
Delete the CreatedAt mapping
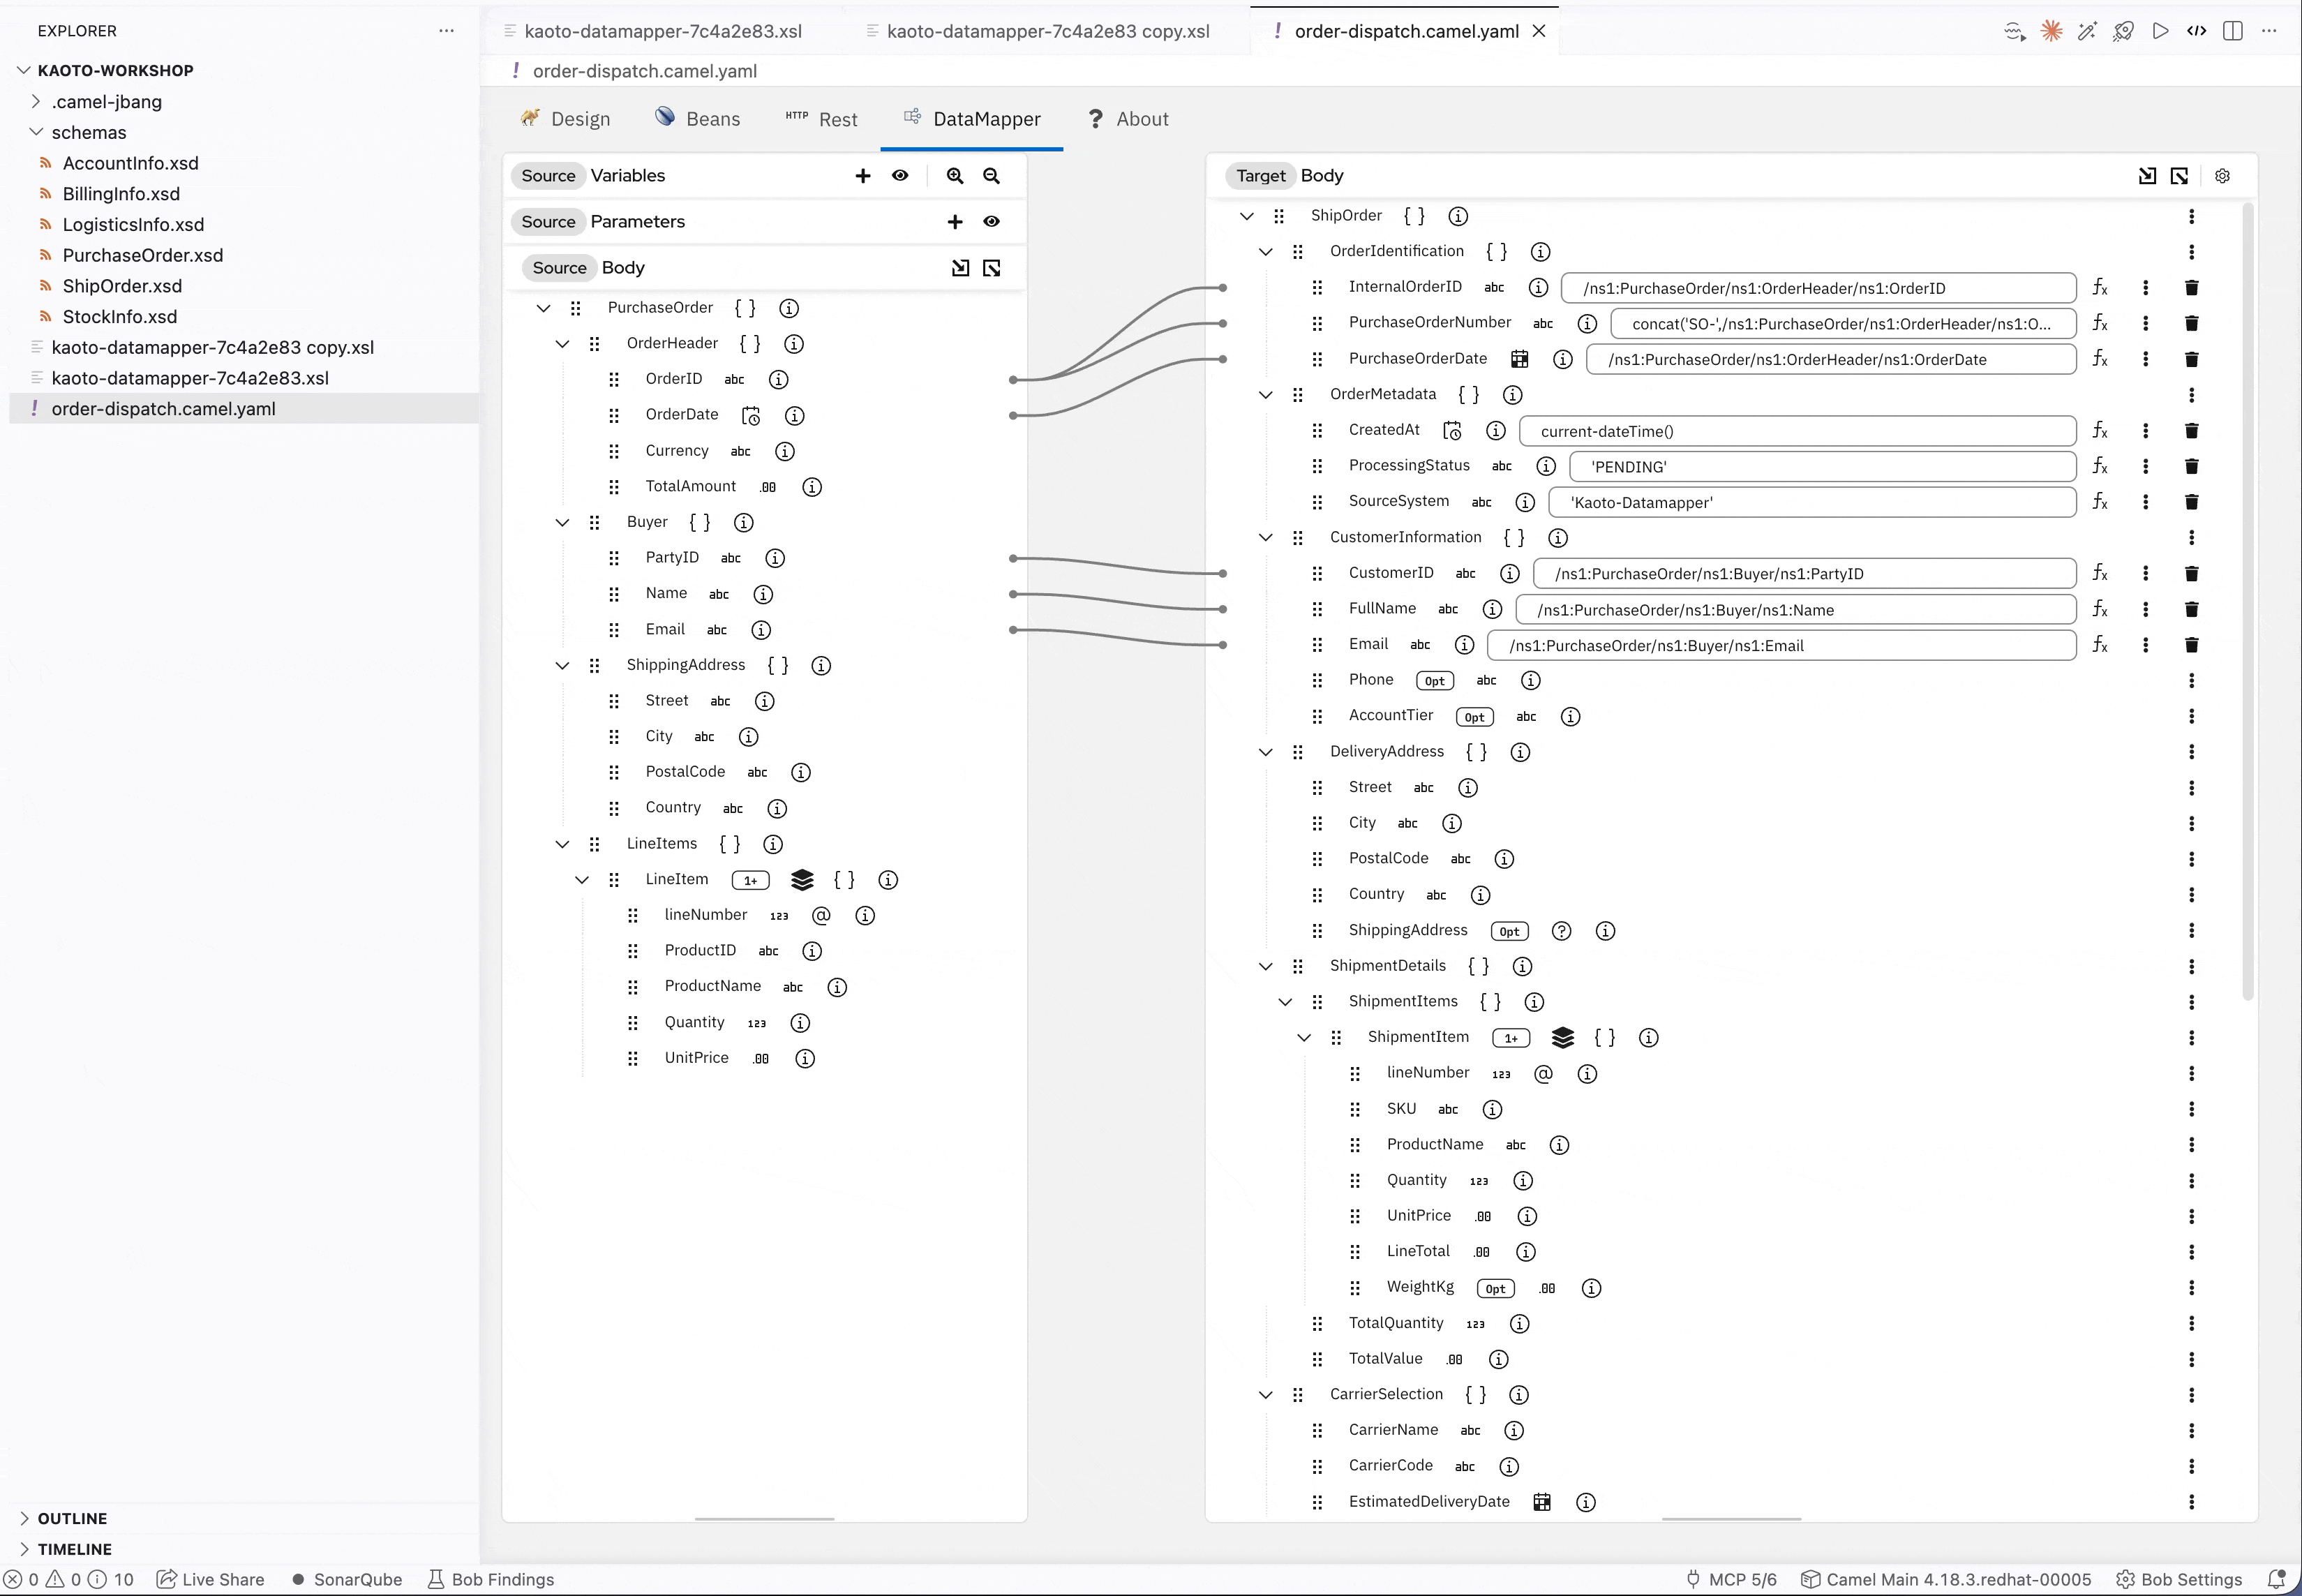point(2191,431)
